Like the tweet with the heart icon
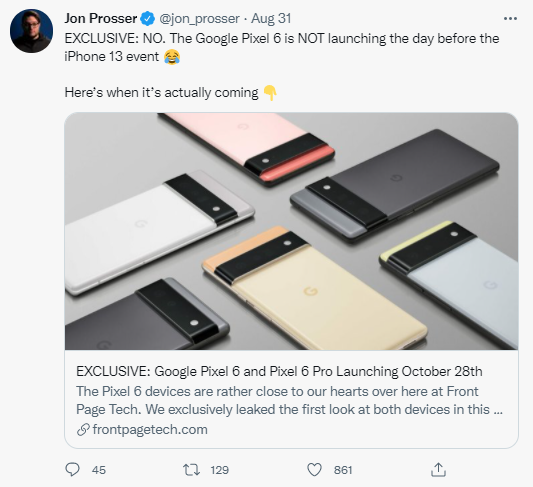Viewport: 533px width, 487px height. [x=314, y=470]
